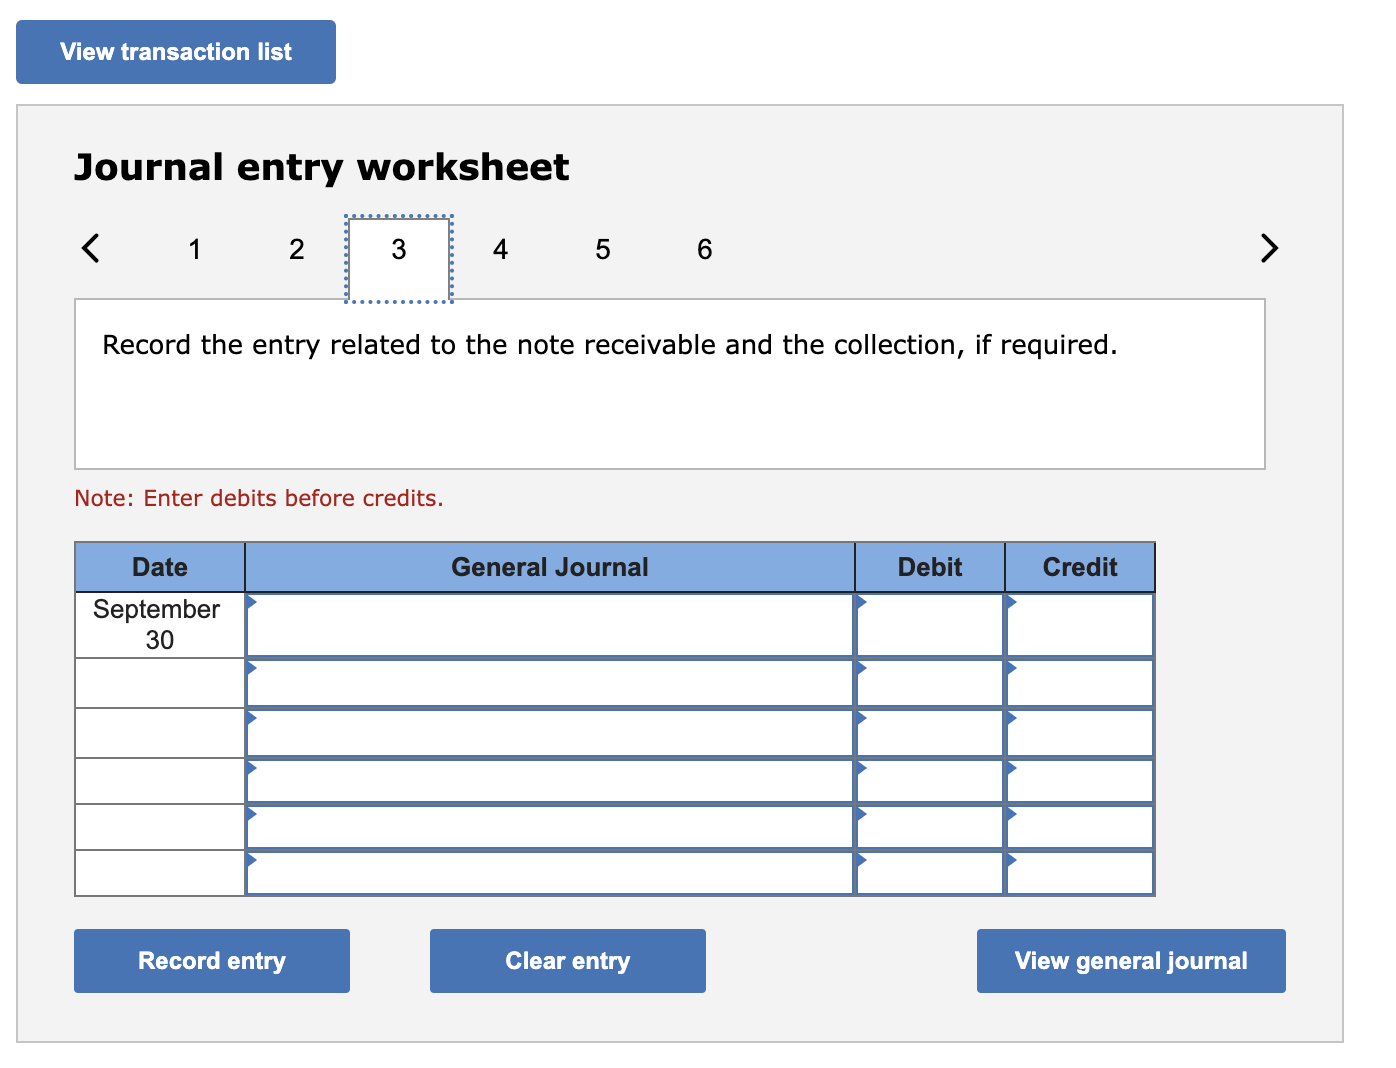
Task: Click the first Debit amount input field
Action: click(928, 624)
